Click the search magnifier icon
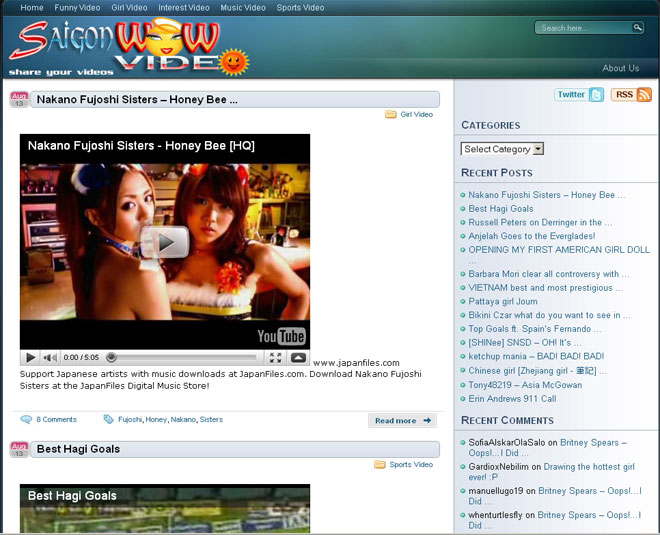 click(x=637, y=27)
